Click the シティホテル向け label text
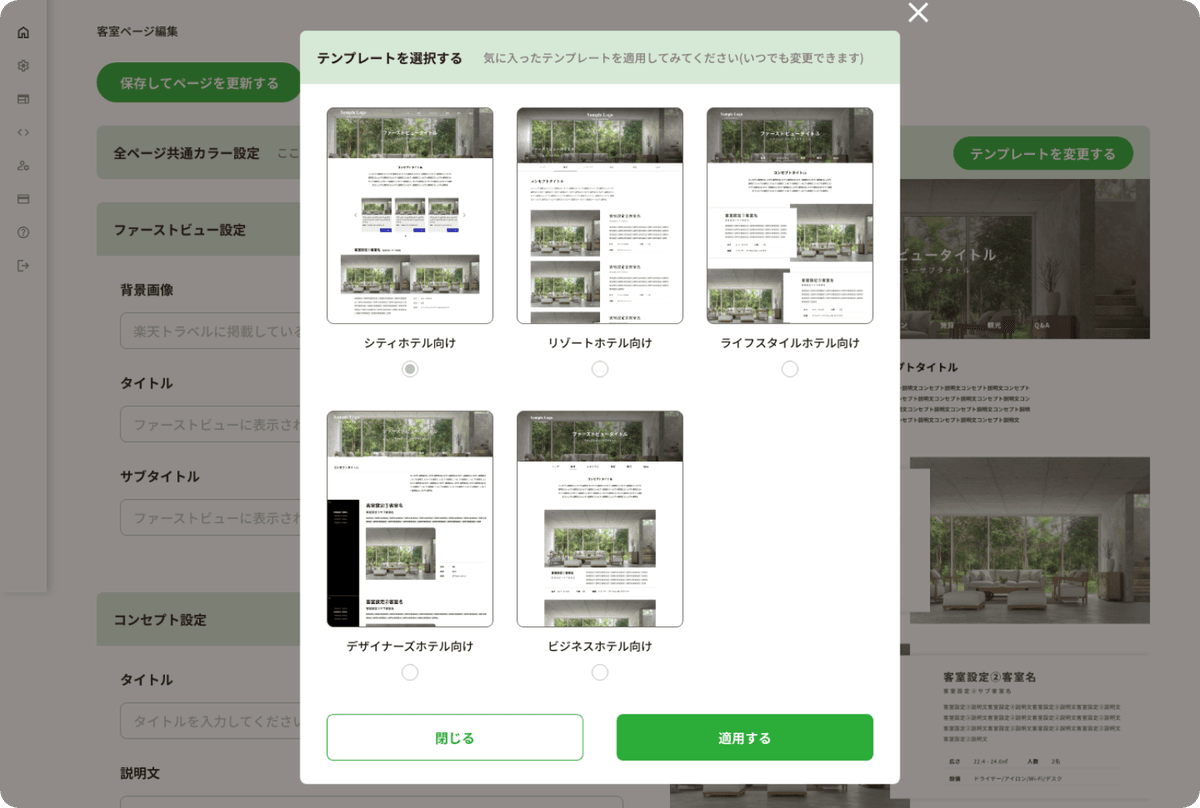 tap(410, 343)
